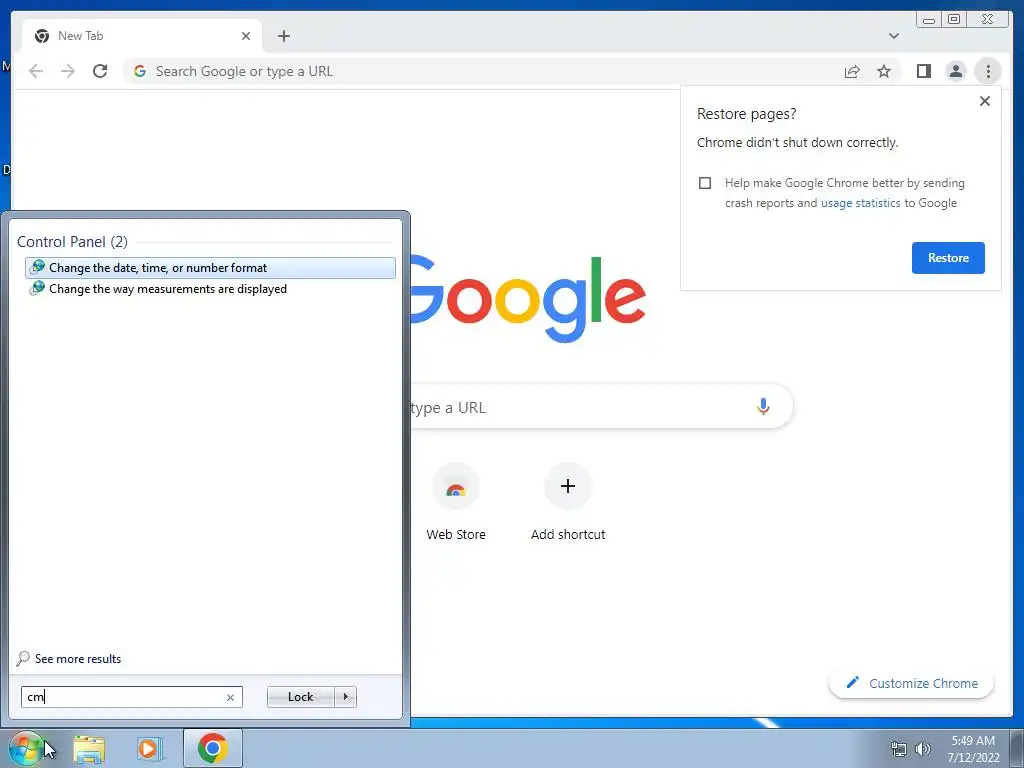
Task: Bookmark this tab with the star icon
Action: (x=884, y=71)
